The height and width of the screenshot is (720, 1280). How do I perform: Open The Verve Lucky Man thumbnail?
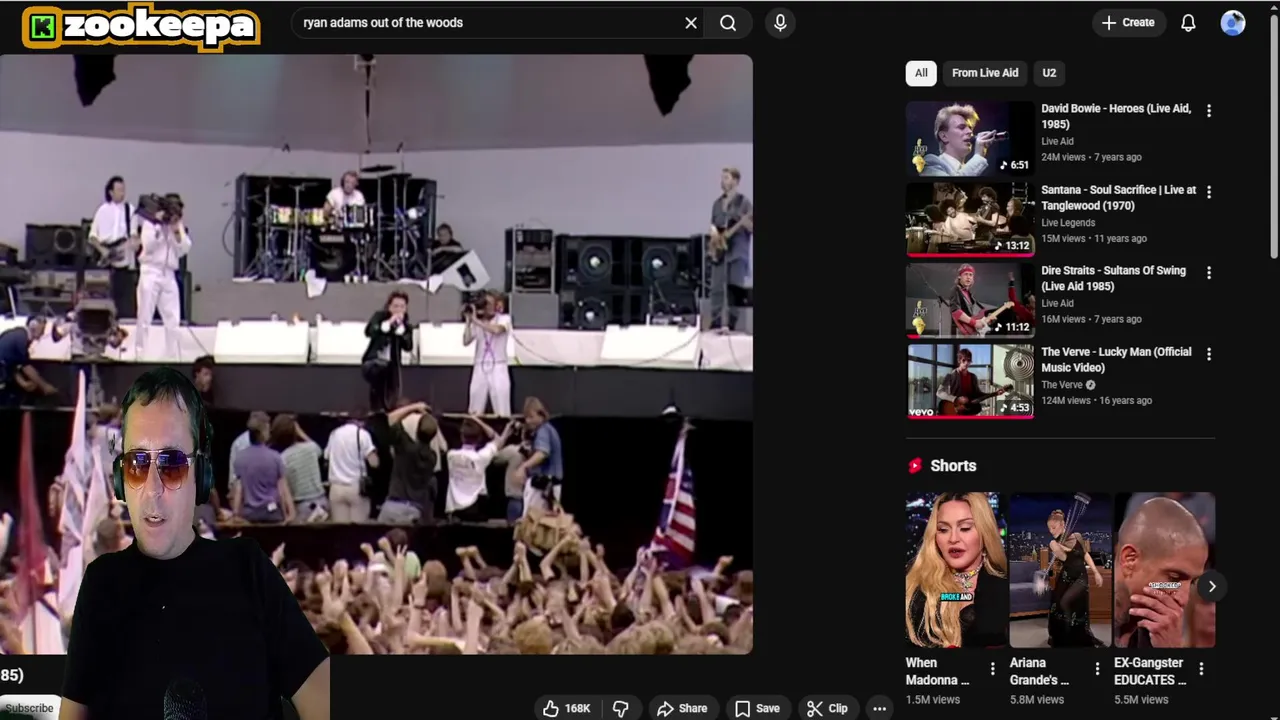coord(970,381)
